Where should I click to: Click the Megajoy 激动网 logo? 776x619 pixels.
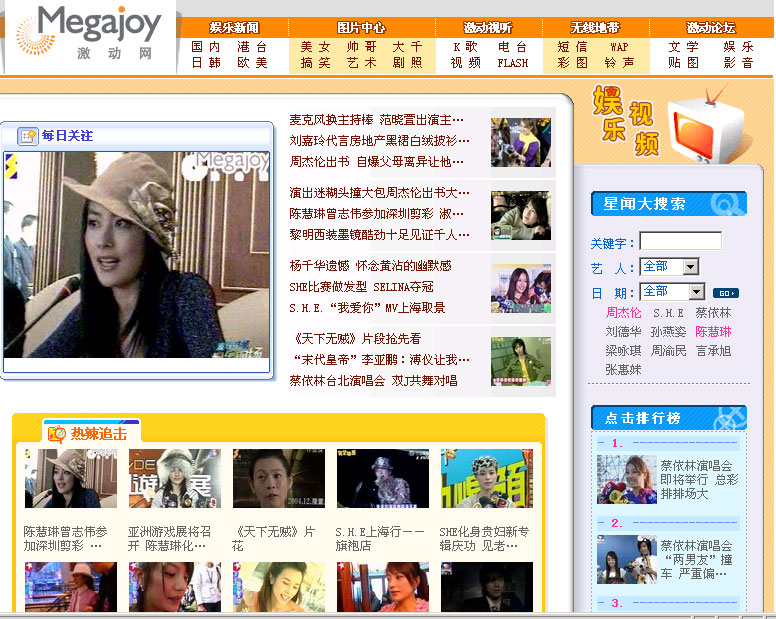tap(89, 33)
